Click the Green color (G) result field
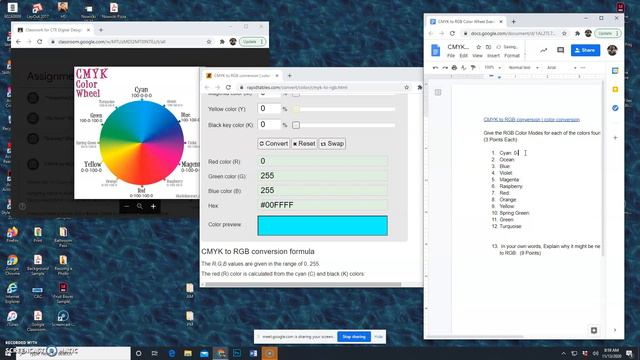 [322, 176]
